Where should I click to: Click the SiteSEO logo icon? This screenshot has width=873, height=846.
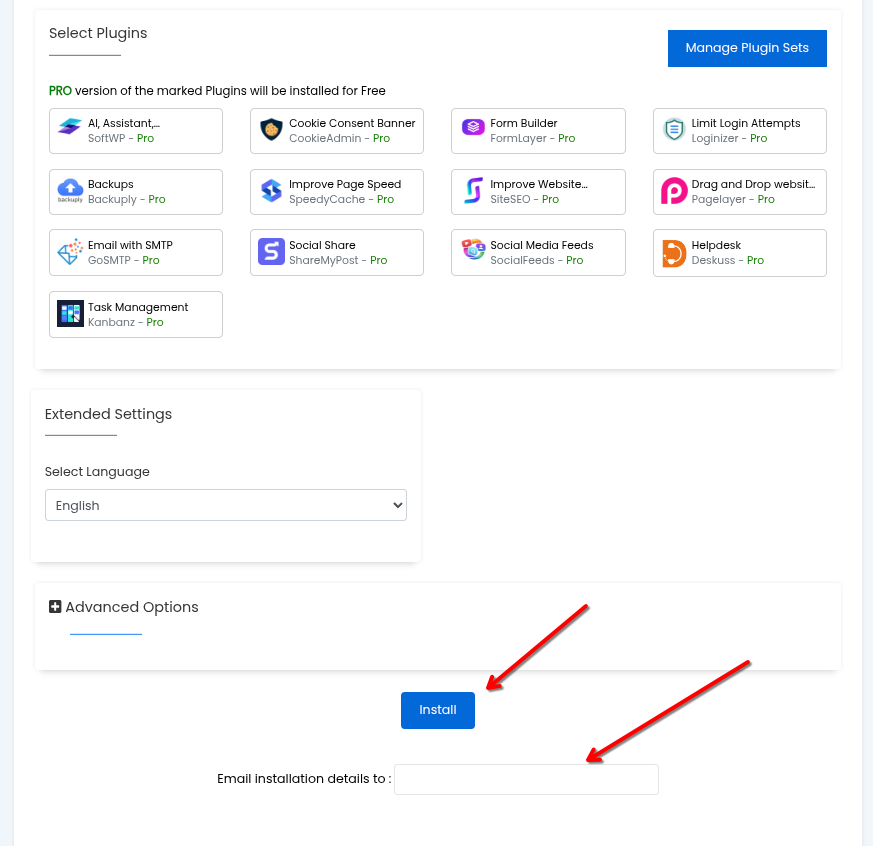click(473, 190)
